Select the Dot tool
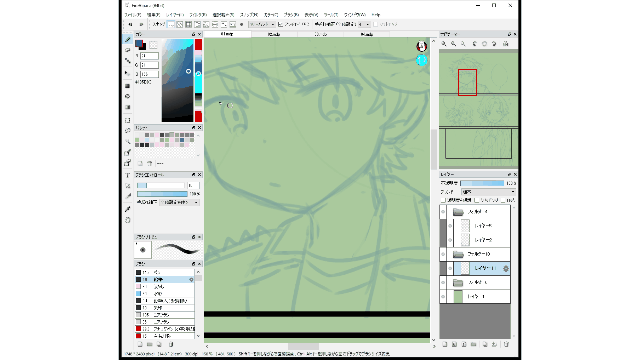Screen dimensions: 640x360 click(x=128, y=61)
